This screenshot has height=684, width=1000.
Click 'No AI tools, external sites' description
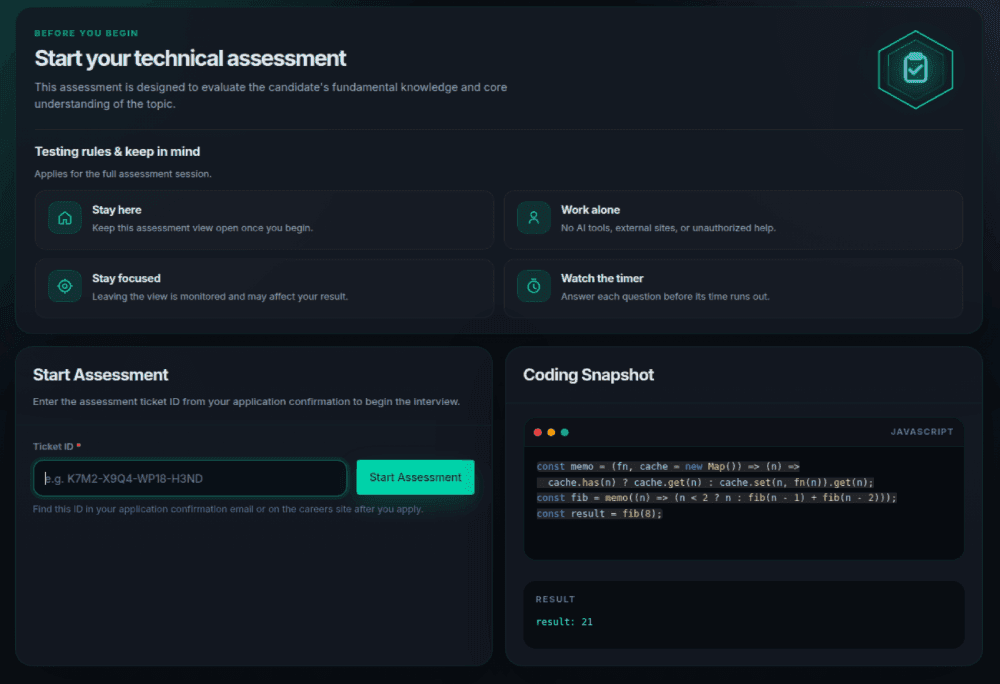coord(668,228)
